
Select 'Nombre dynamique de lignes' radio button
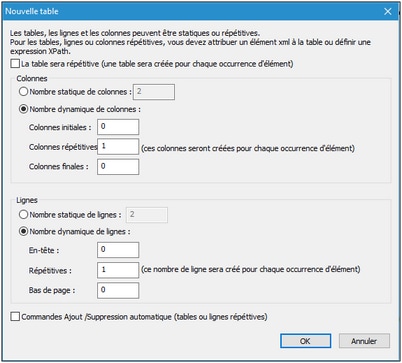23,232
